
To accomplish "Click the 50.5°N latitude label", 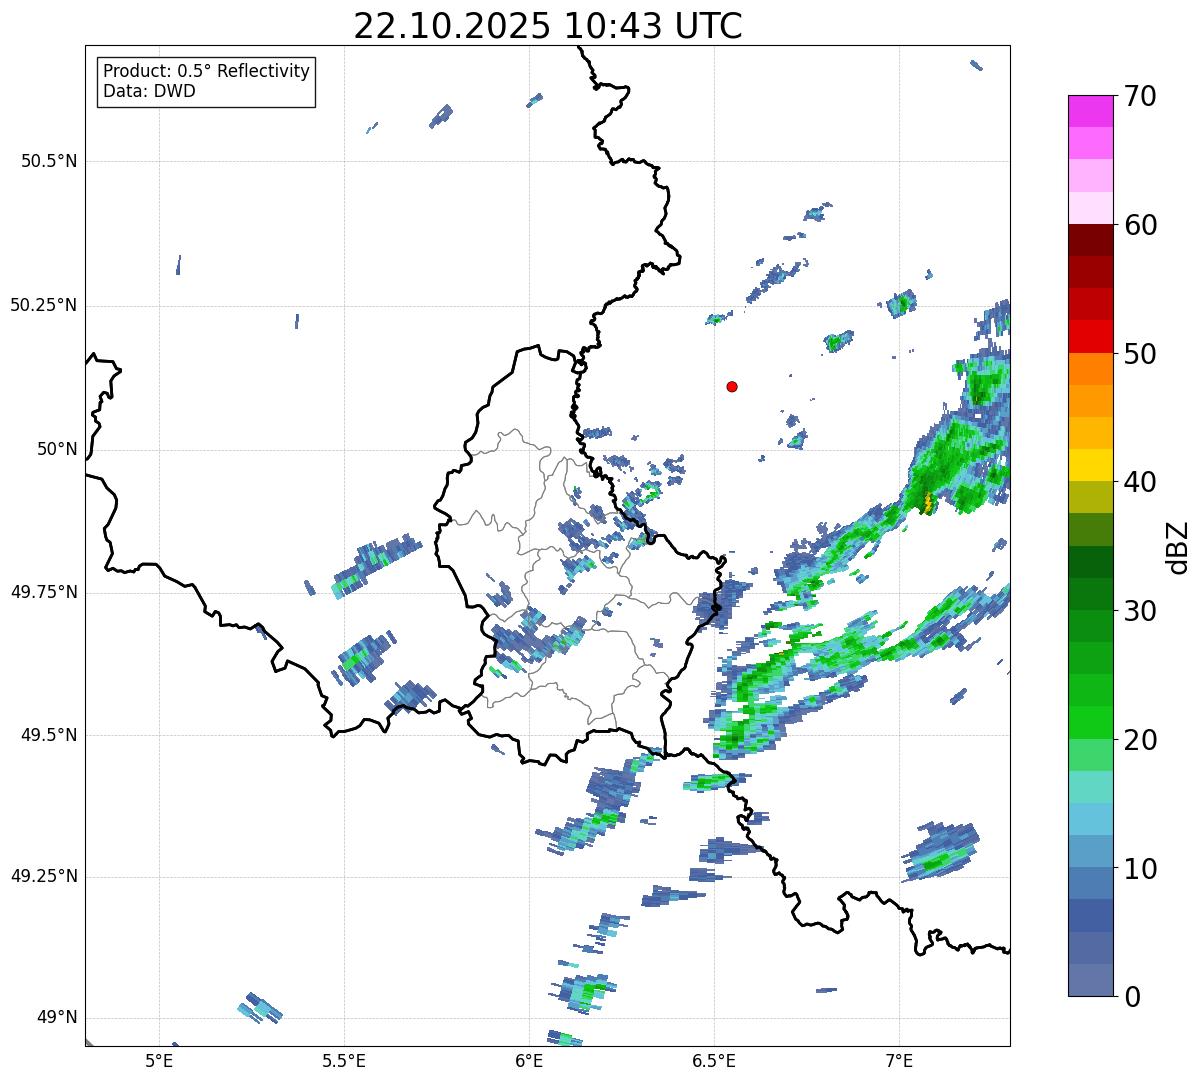I will point(49,161).
